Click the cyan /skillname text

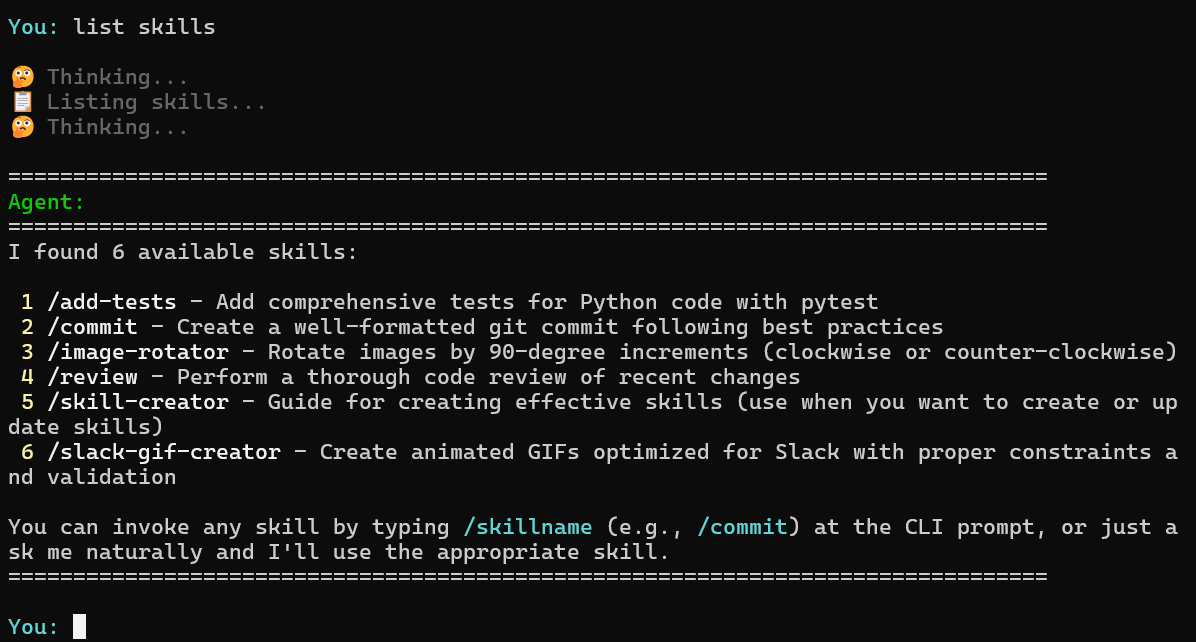coord(528,527)
